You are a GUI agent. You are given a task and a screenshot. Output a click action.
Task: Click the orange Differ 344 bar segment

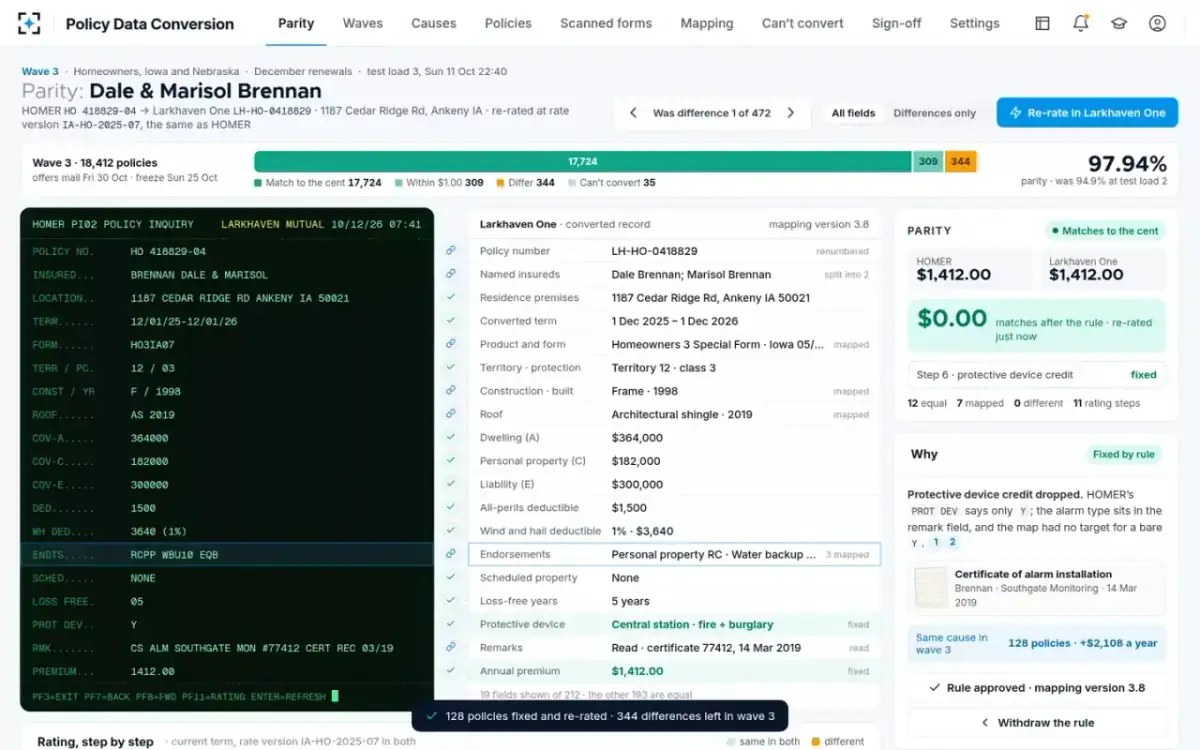pos(960,161)
